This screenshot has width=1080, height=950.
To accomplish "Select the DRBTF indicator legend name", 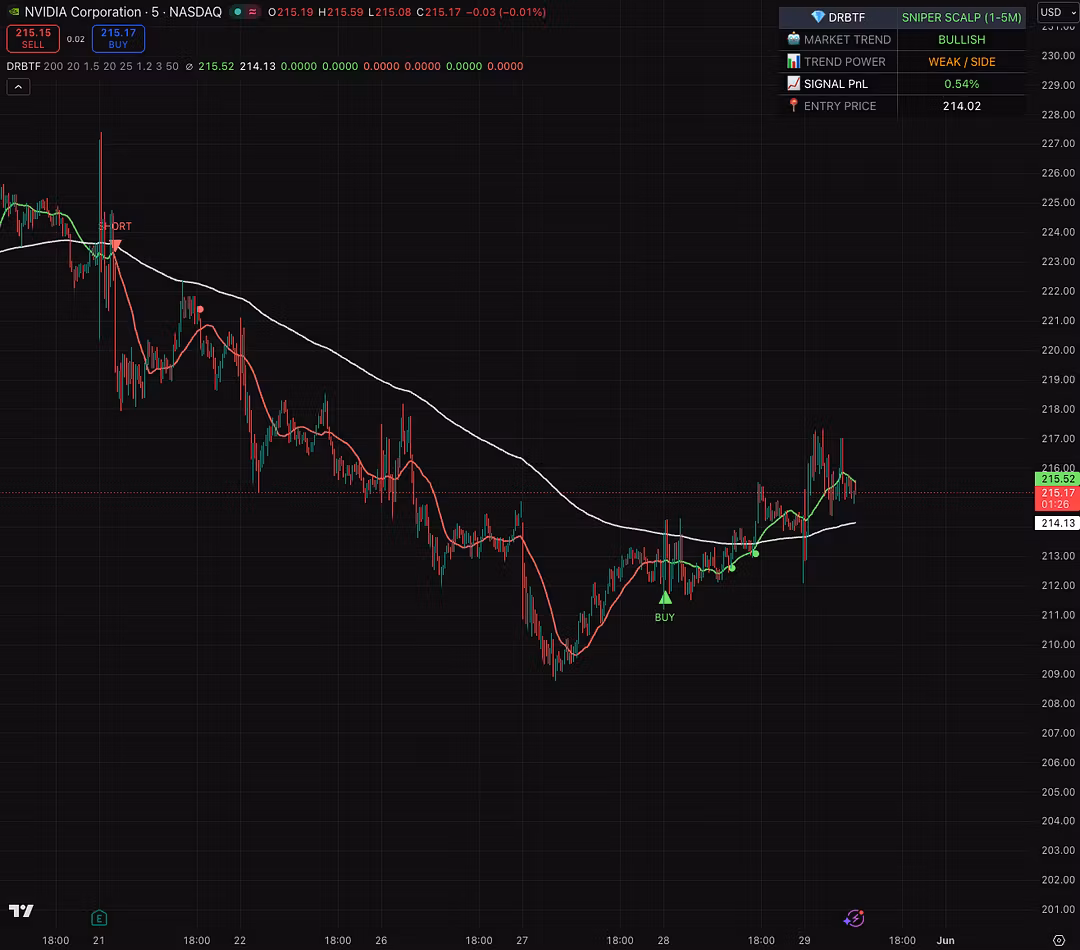I will [x=23, y=66].
